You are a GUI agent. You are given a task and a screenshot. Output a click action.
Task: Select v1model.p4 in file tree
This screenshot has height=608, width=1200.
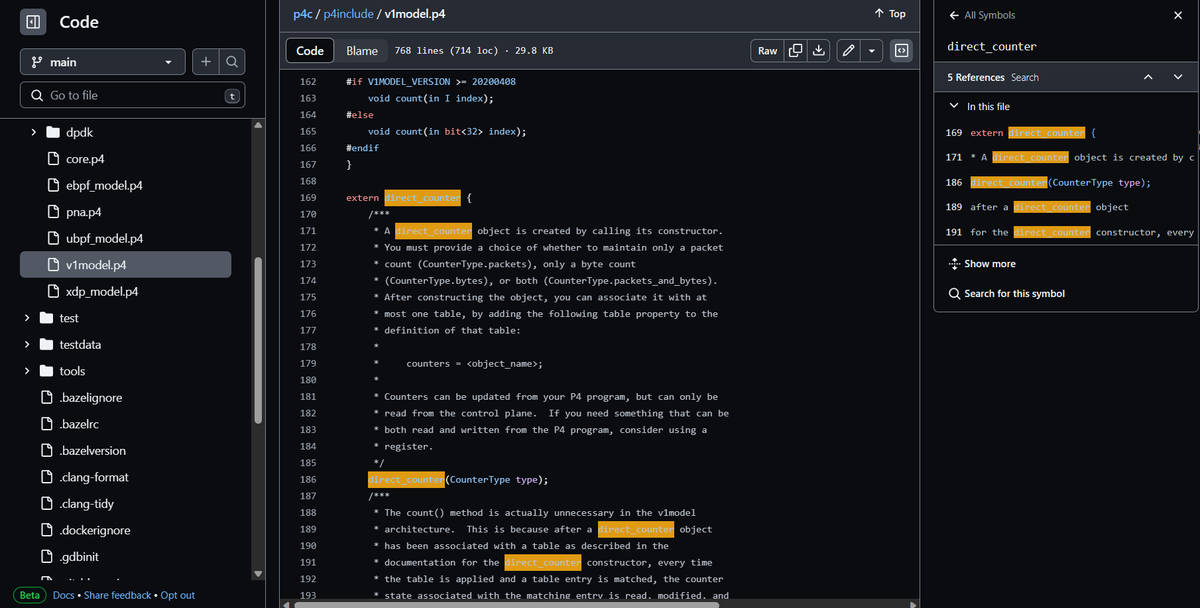pyautogui.click(x=126, y=265)
